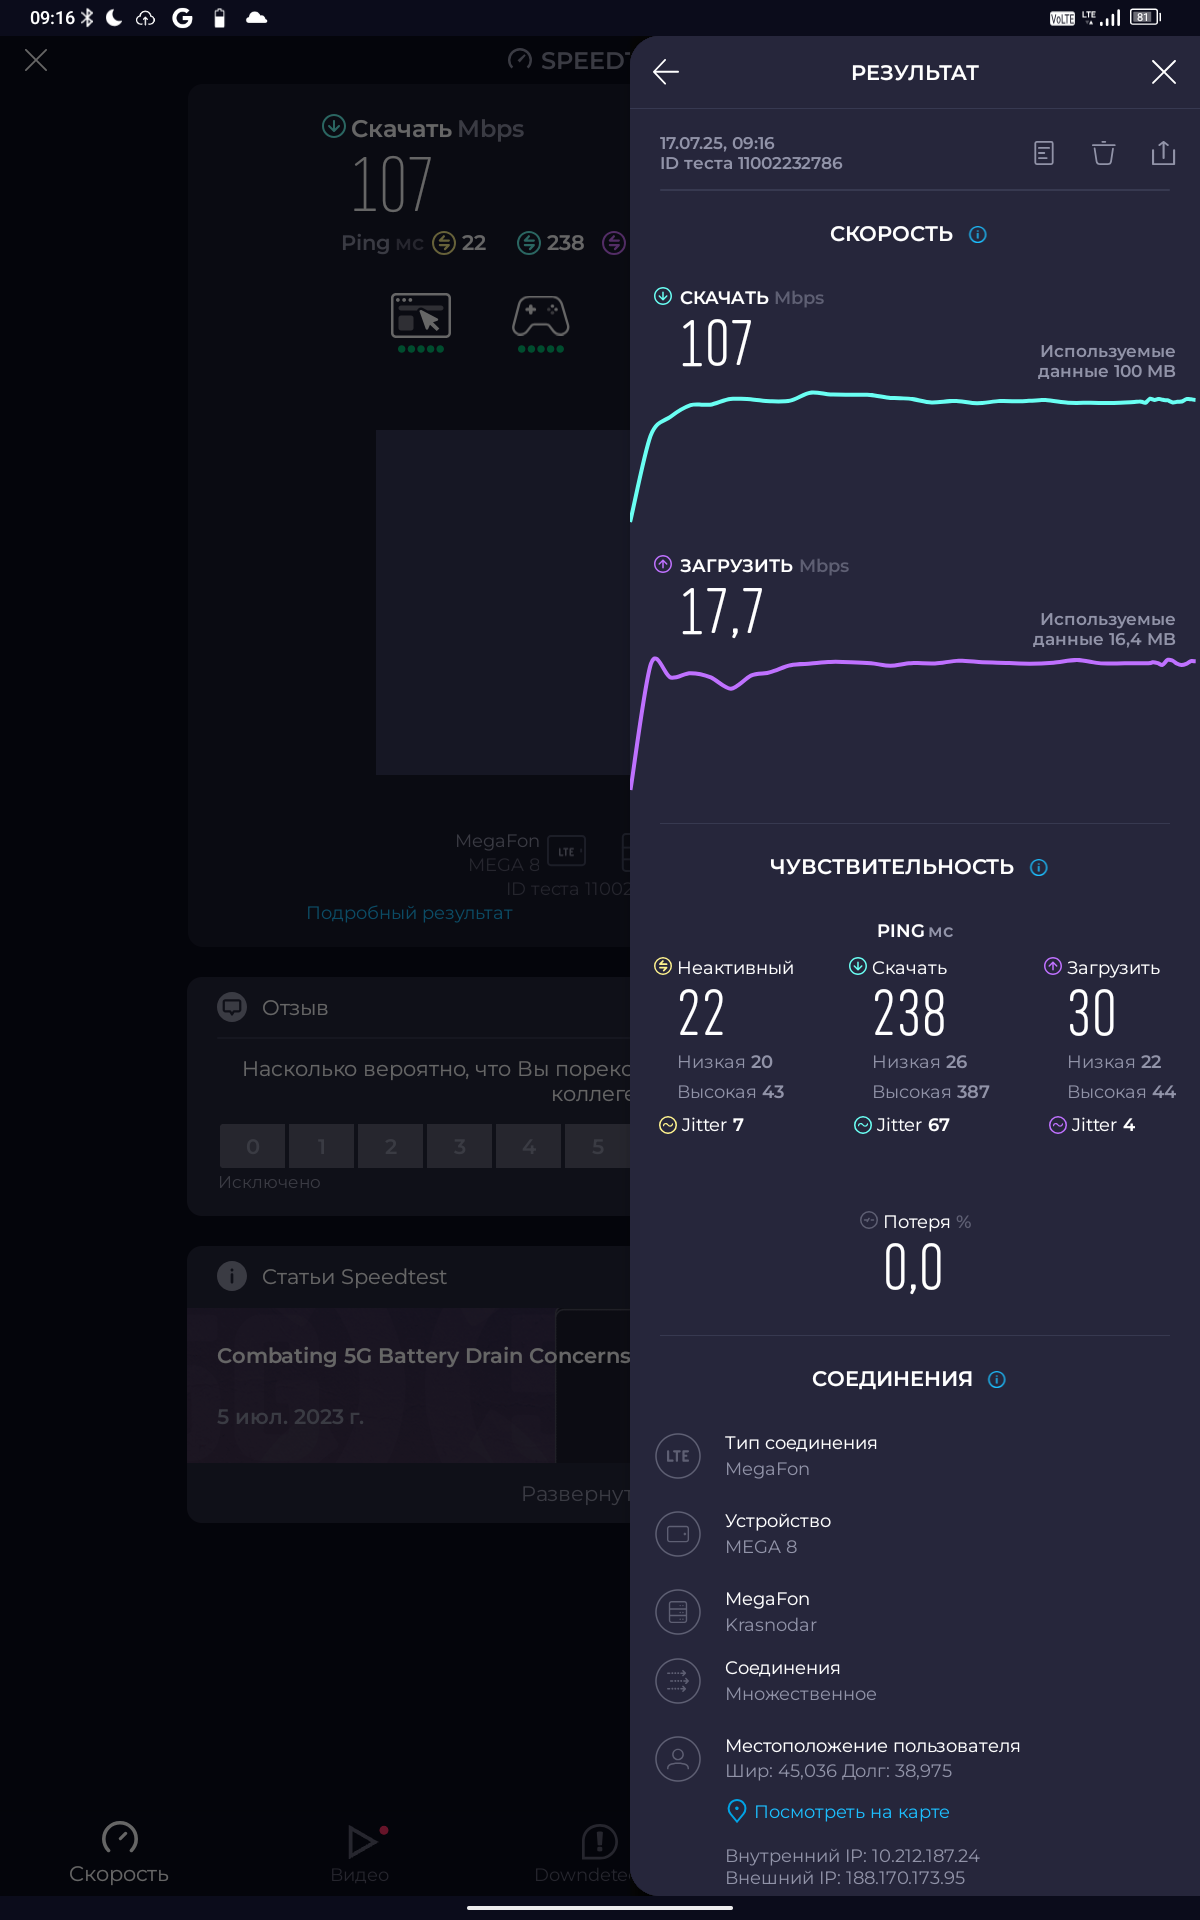Screen dimensions: 1200x1920
Task: Tap the battery indicator in status bar
Action: click(1145, 17)
